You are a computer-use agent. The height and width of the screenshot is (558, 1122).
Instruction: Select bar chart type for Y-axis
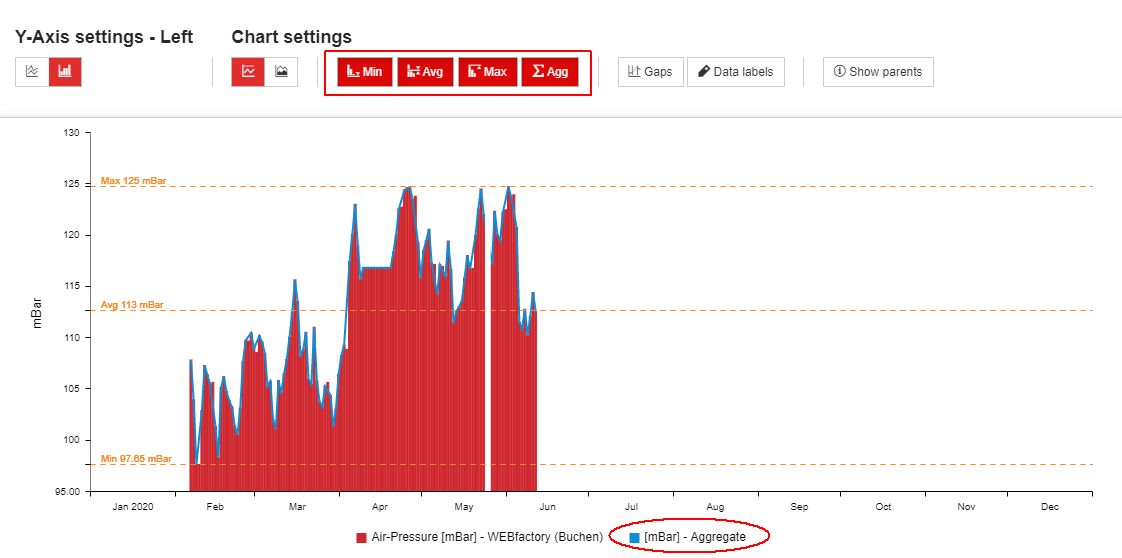65,72
